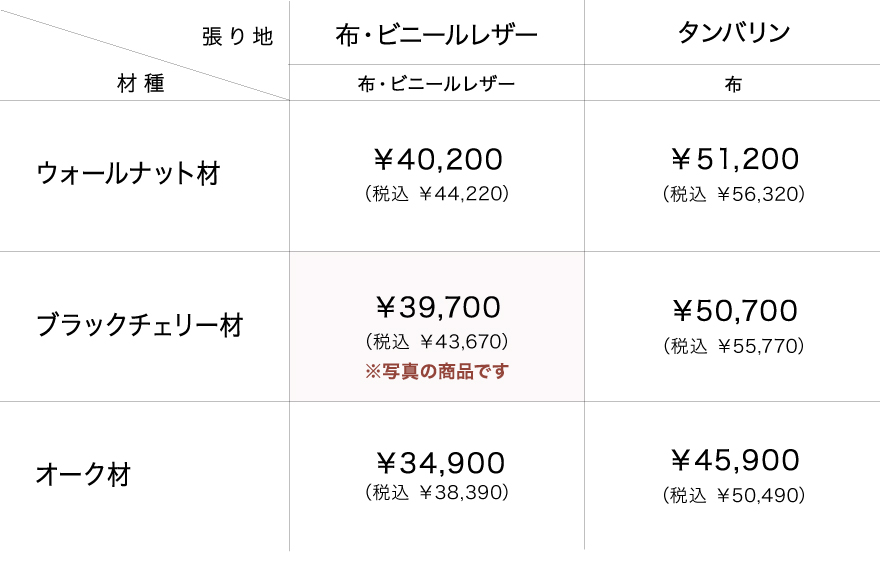
Task: Click the tax-included ¥56,320 text
Action: (x=734, y=194)
